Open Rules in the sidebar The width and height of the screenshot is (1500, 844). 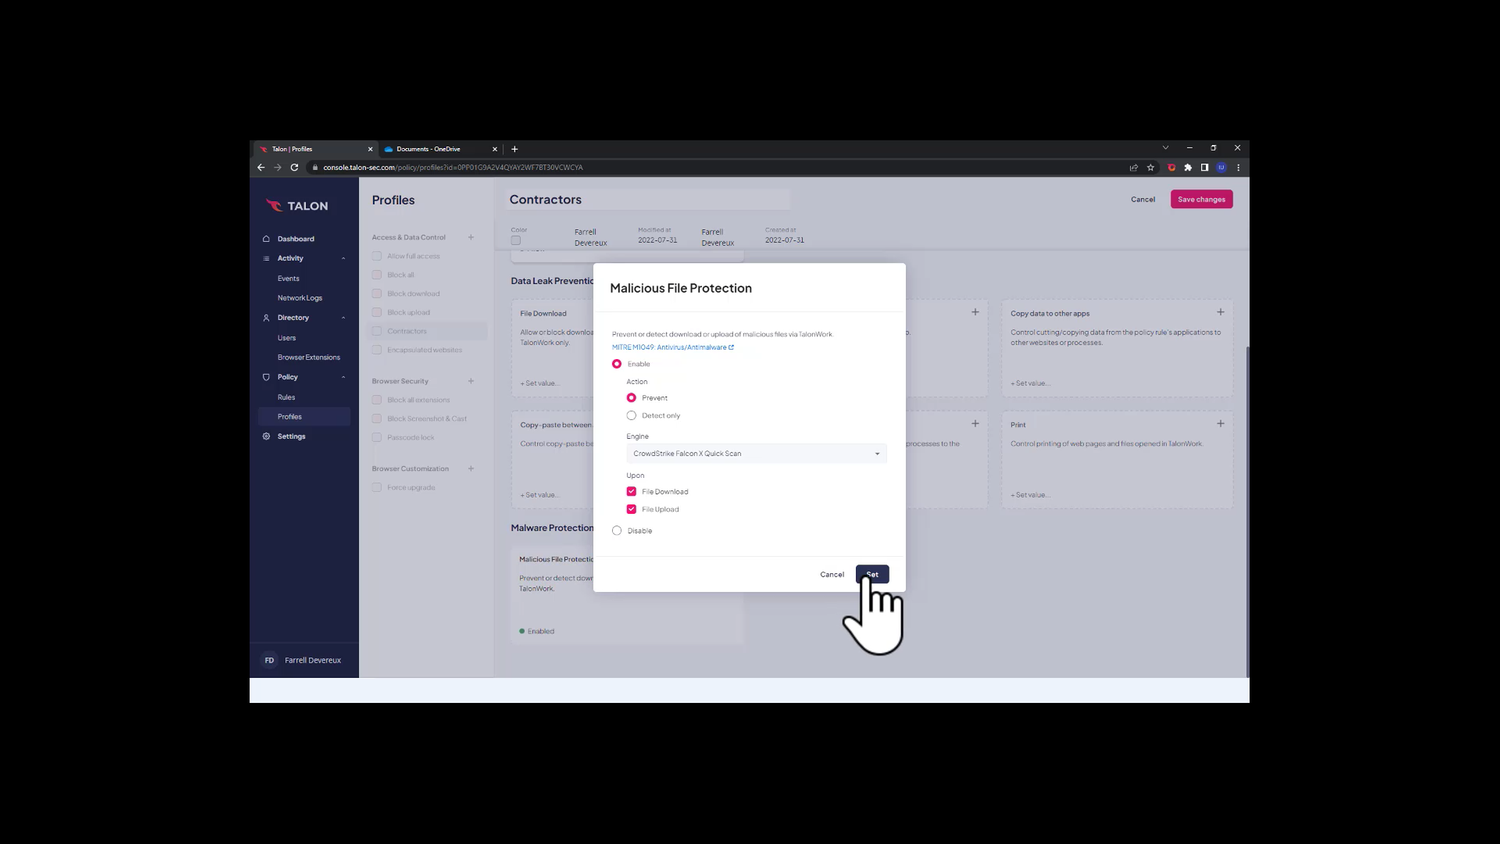click(x=286, y=397)
